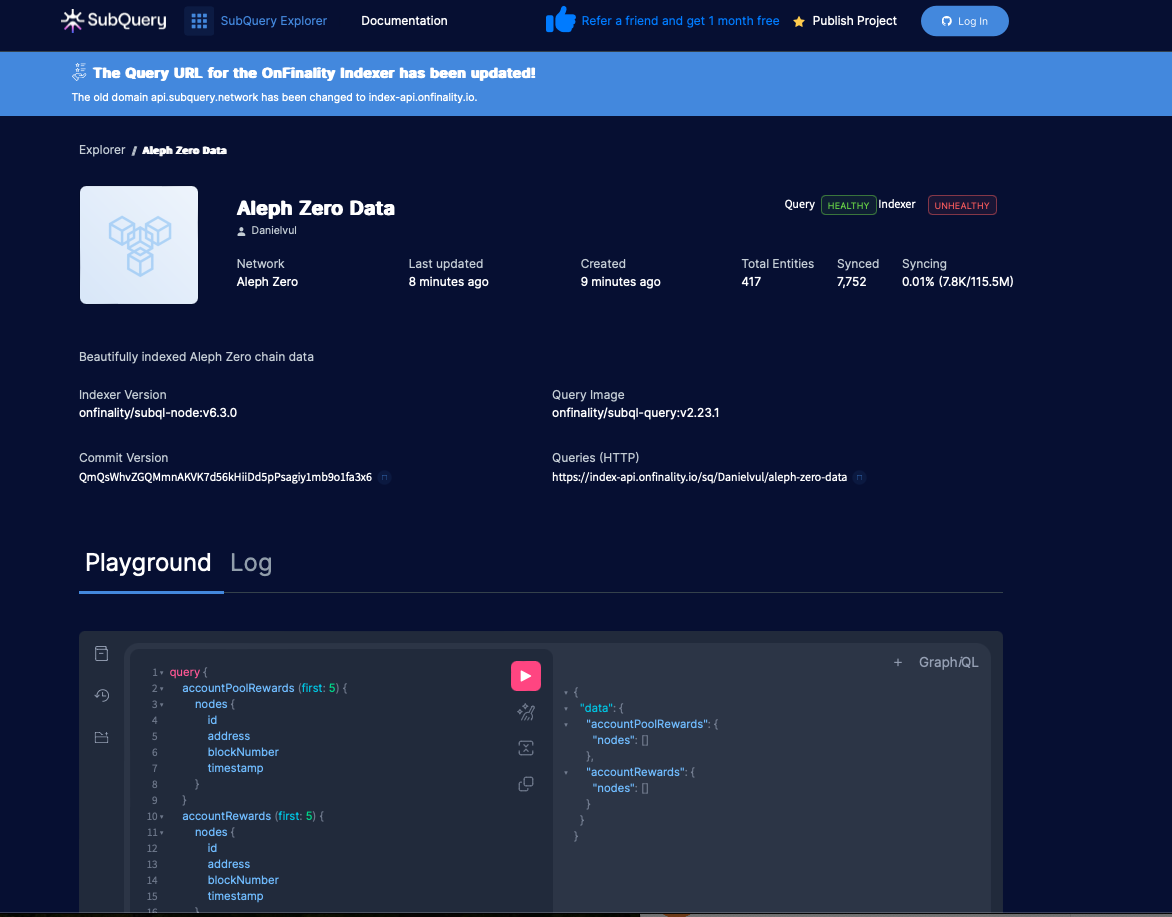This screenshot has height=917, width=1172.
Task: Select the Playground tab
Action: (x=148, y=563)
